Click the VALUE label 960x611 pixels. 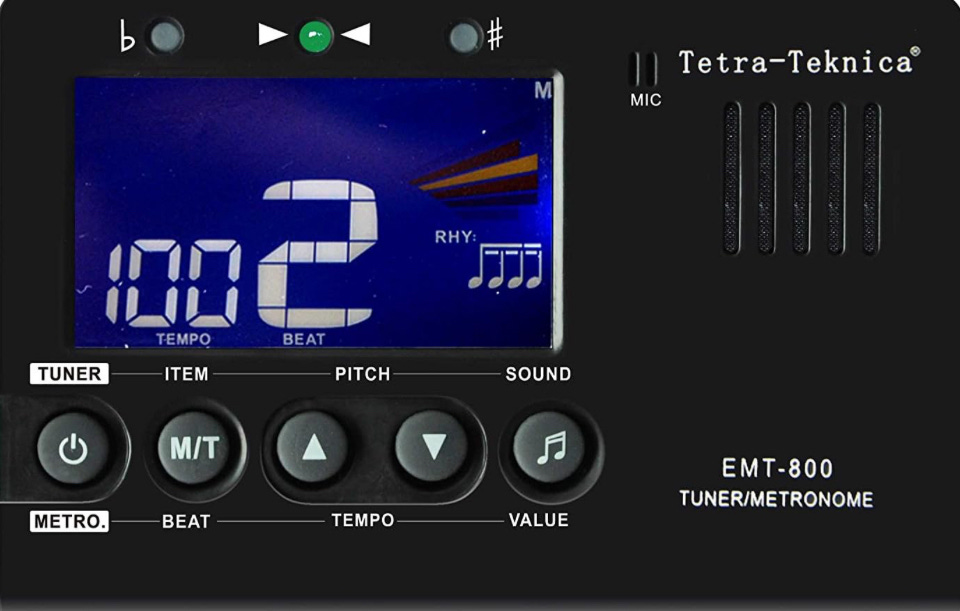539,520
